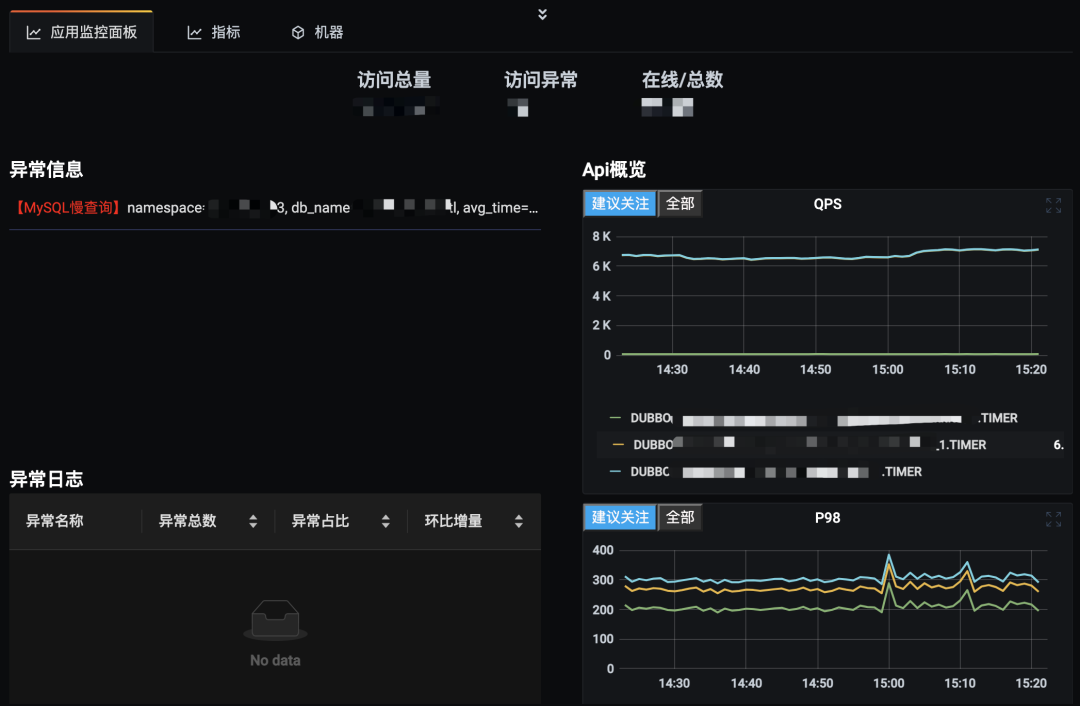Expand the QPS chart to fullscreen
Image resolution: width=1080 pixels, height=706 pixels.
click(x=1052, y=205)
